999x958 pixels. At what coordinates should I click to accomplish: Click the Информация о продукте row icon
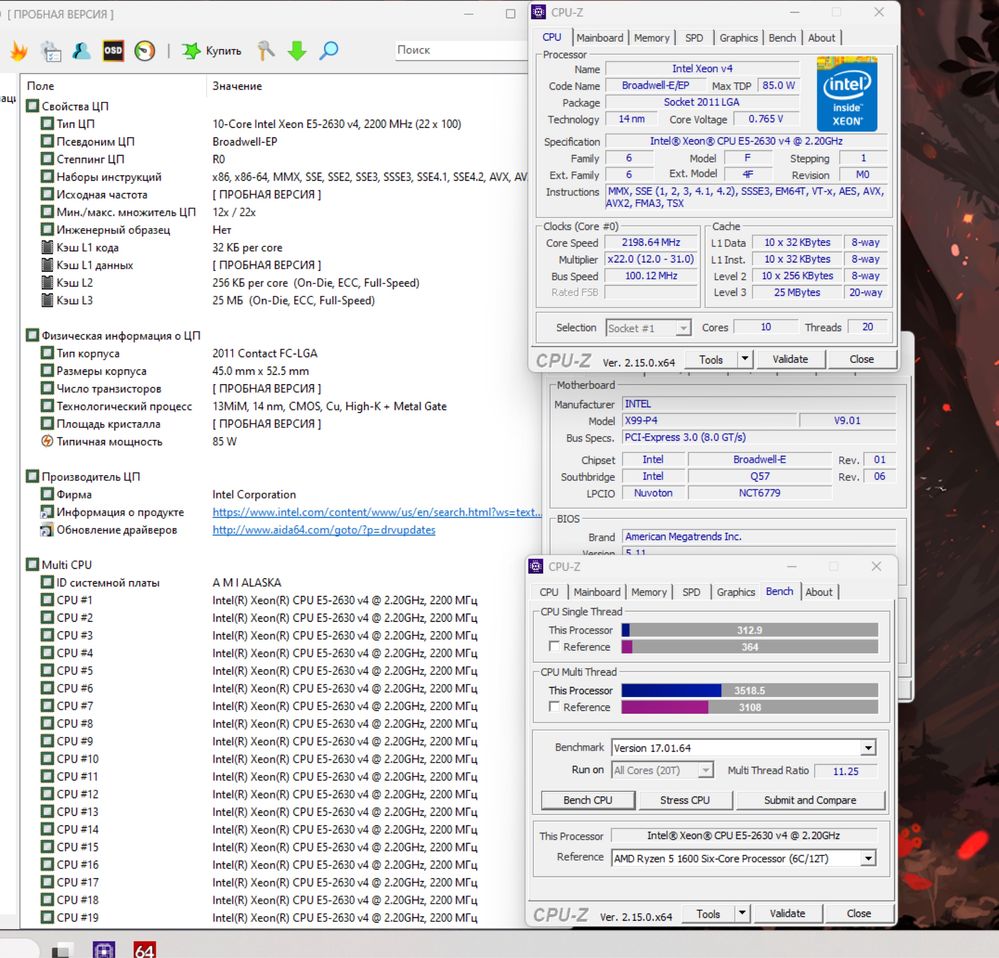click(x=47, y=512)
